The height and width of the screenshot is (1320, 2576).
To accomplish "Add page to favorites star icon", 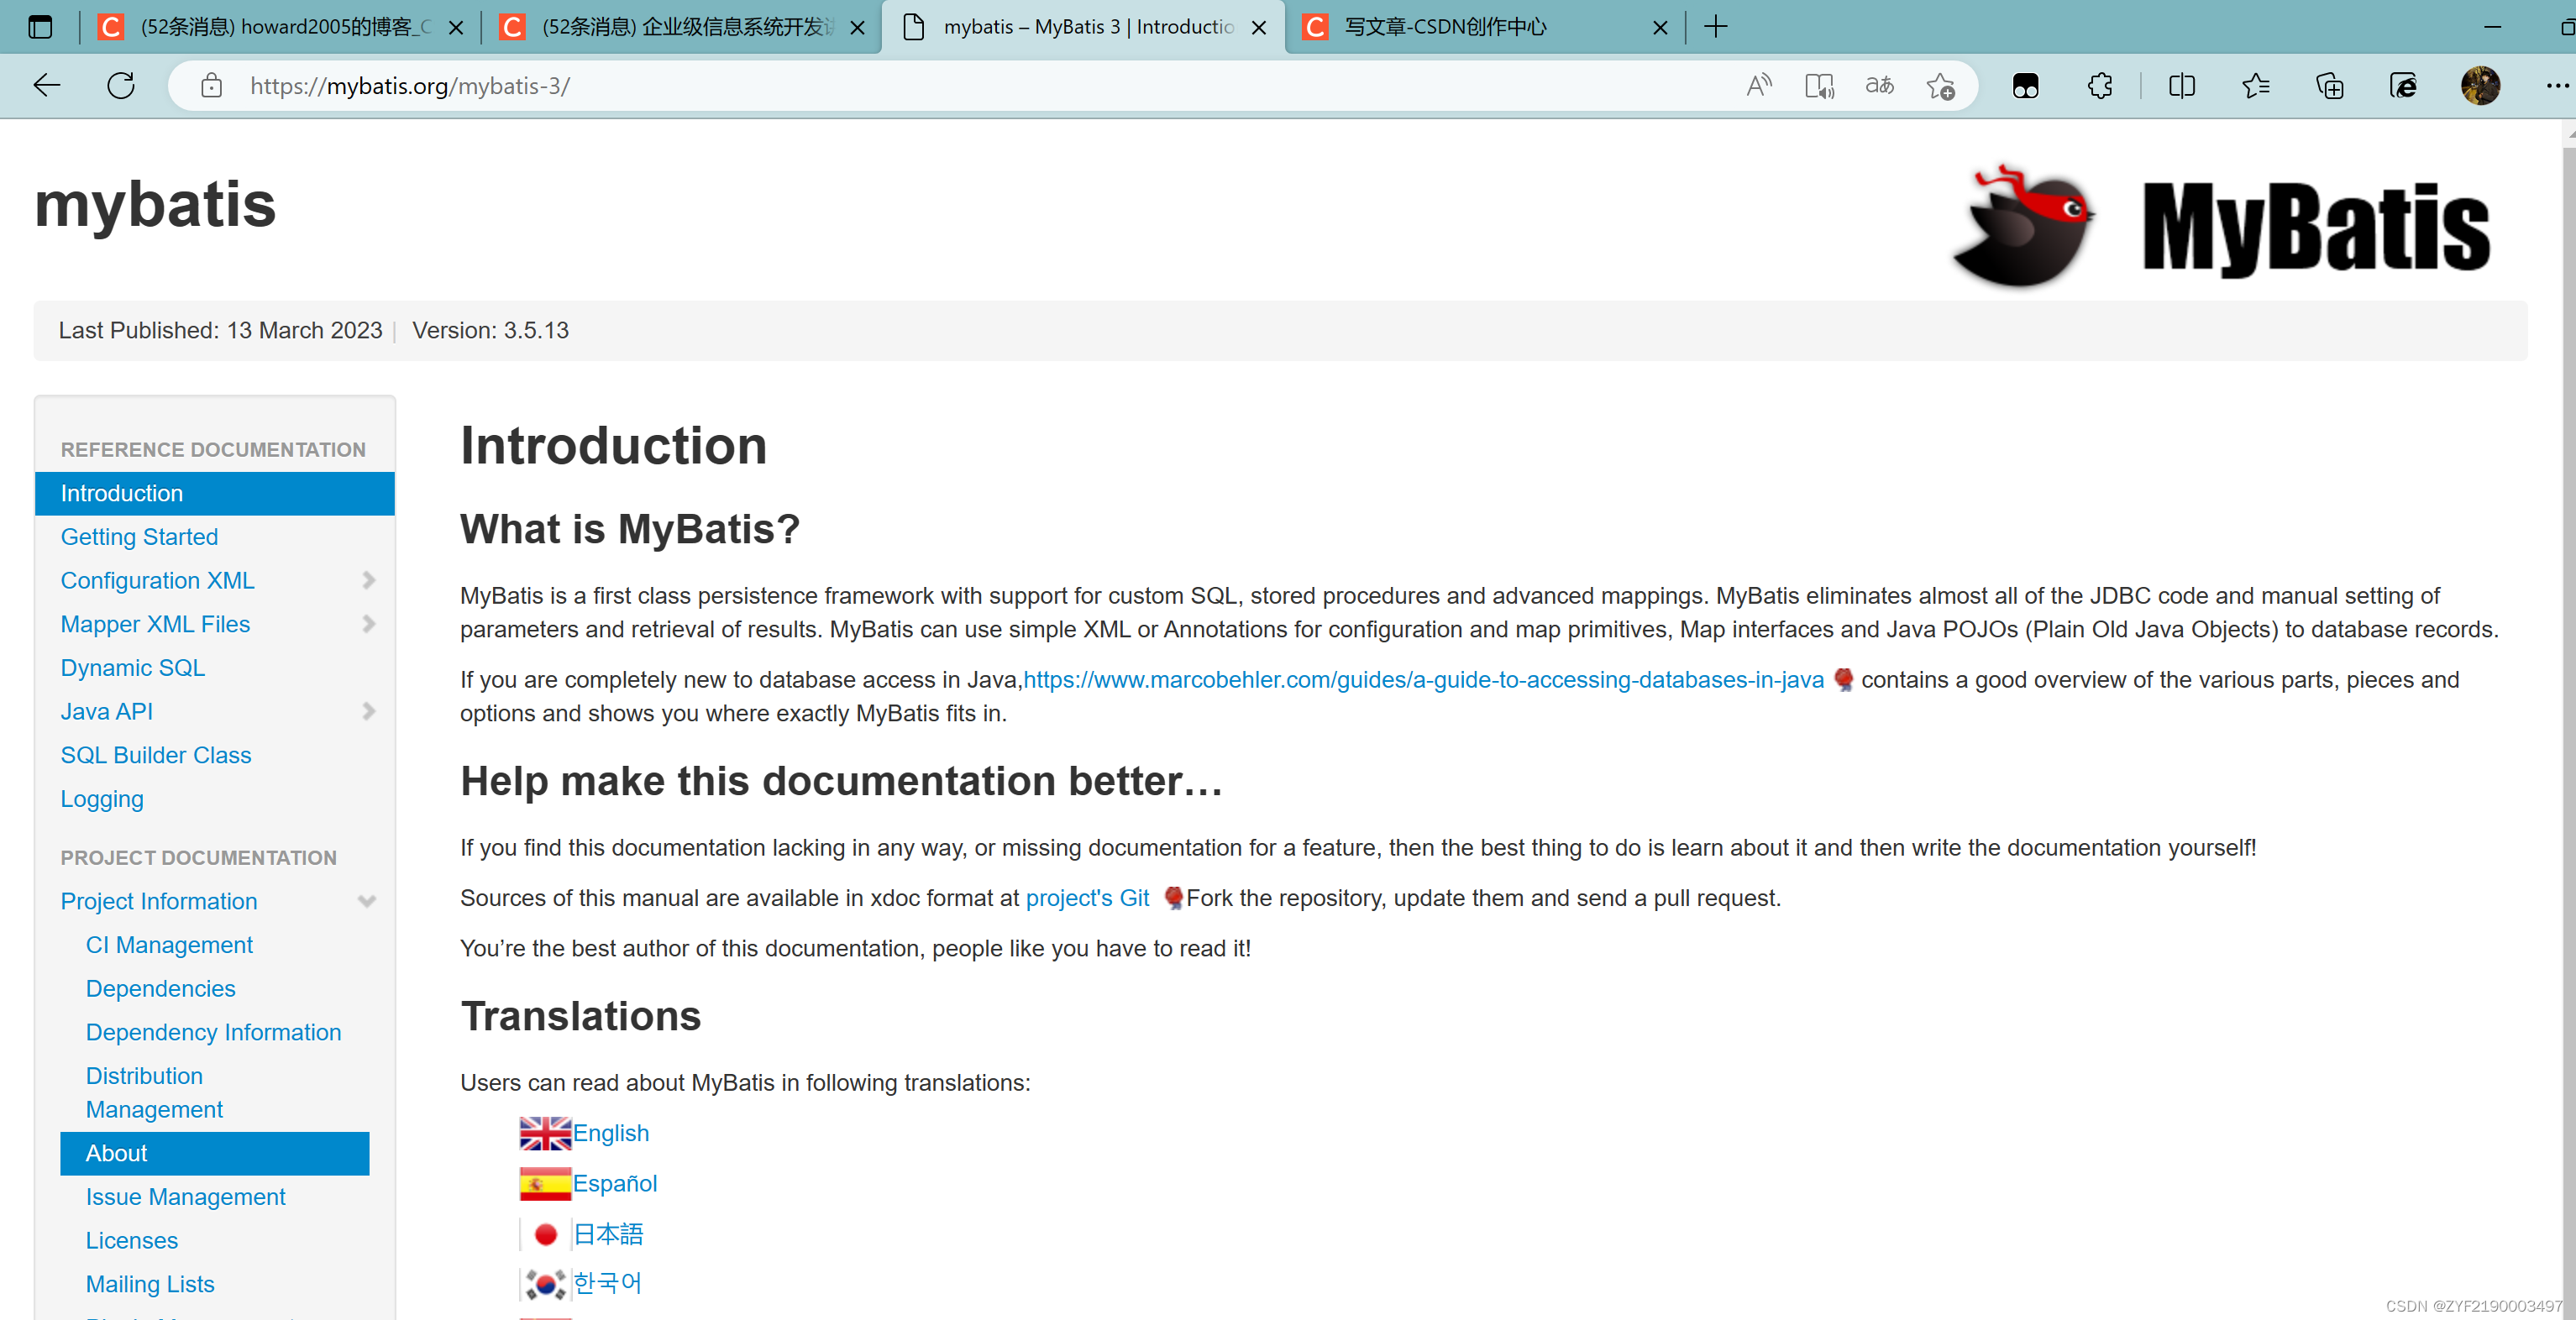I will click(x=1940, y=86).
